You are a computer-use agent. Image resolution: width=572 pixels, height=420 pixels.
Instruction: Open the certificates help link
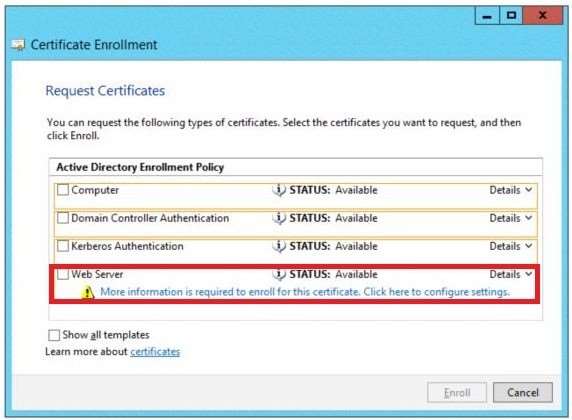[x=155, y=352]
